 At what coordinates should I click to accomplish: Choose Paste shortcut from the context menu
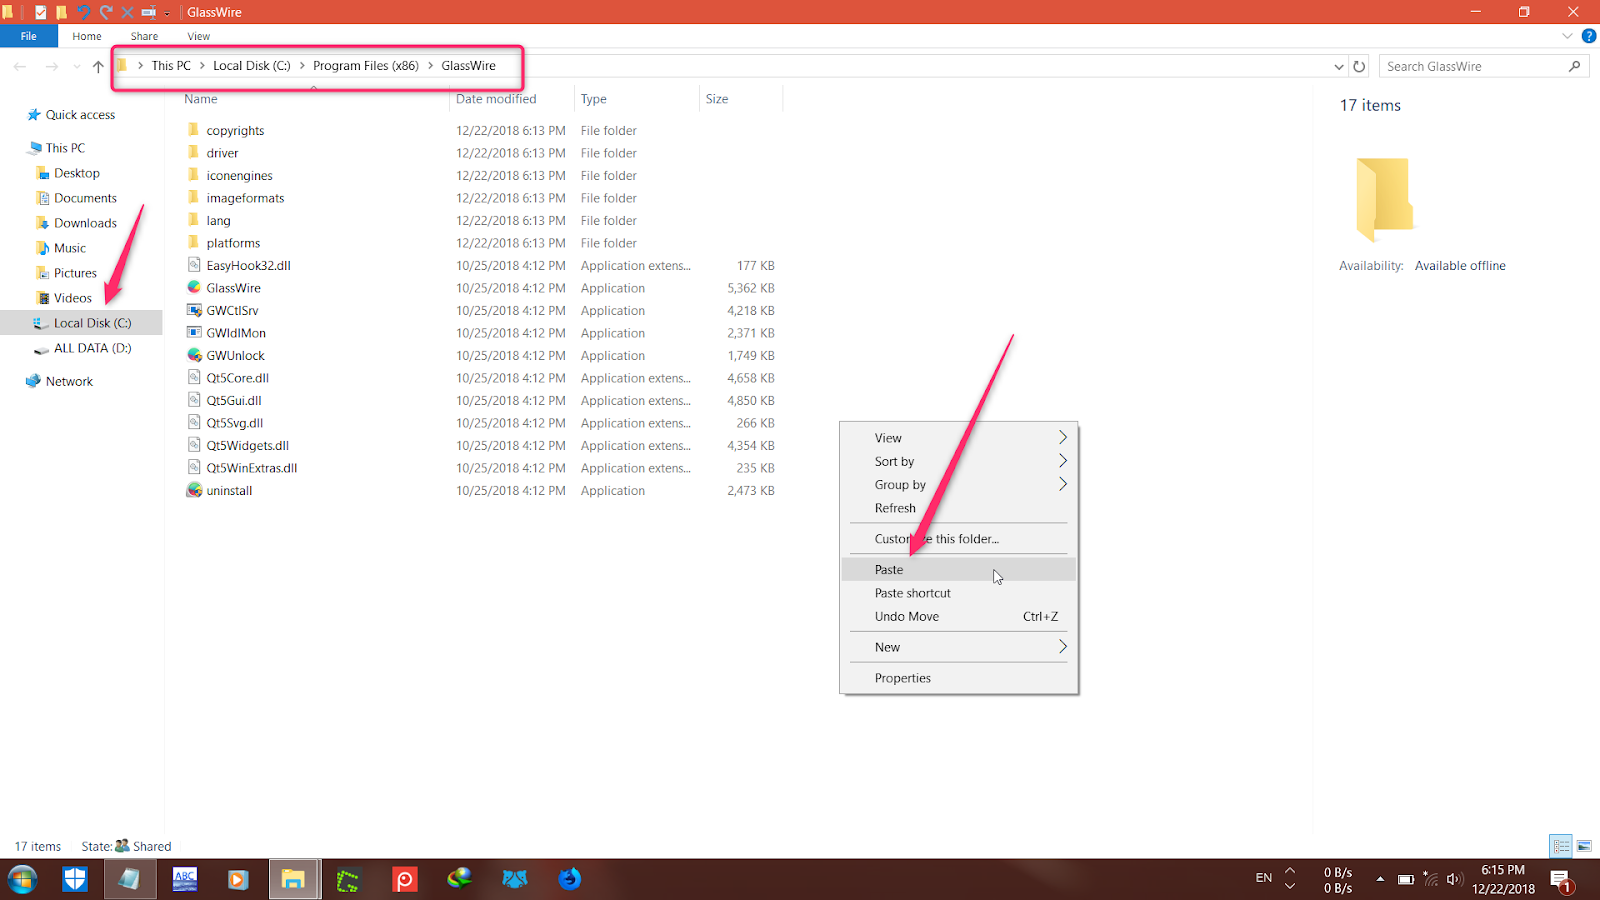pyautogui.click(x=958, y=593)
